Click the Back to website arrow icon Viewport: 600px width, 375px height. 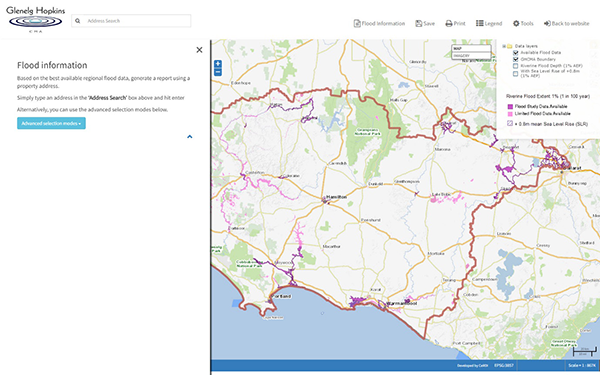(x=547, y=23)
